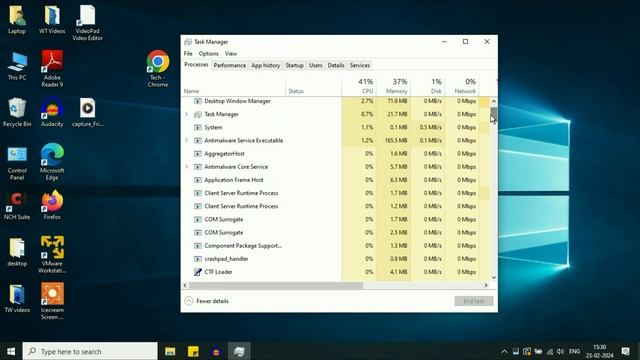The width and height of the screenshot is (640, 360).
Task: Switch to the Details tab
Action: click(336, 65)
